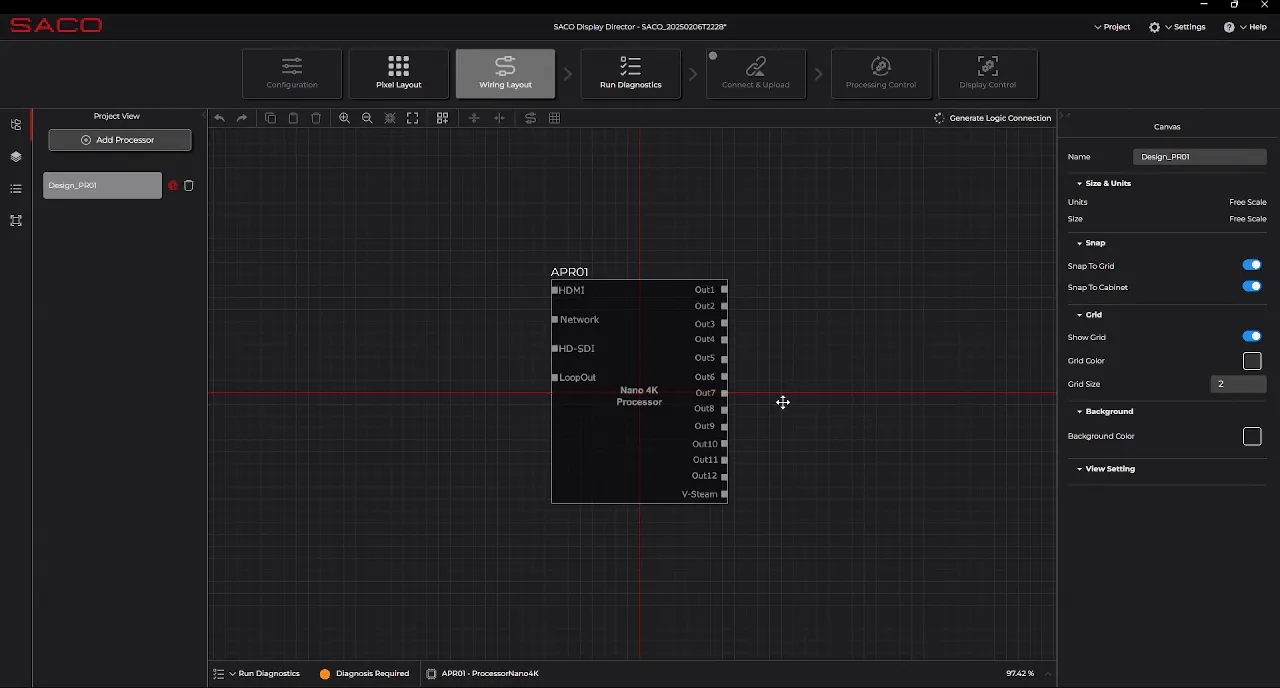Select the list view icon in the left sidebar

15,189
